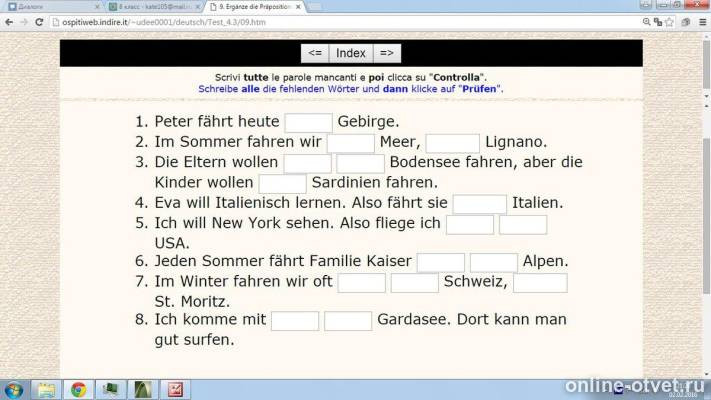Image resolution: width=711 pixels, height=400 pixels.
Task: Click second blank in sentence 5 before USA
Action: pyautogui.click(x=523, y=224)
